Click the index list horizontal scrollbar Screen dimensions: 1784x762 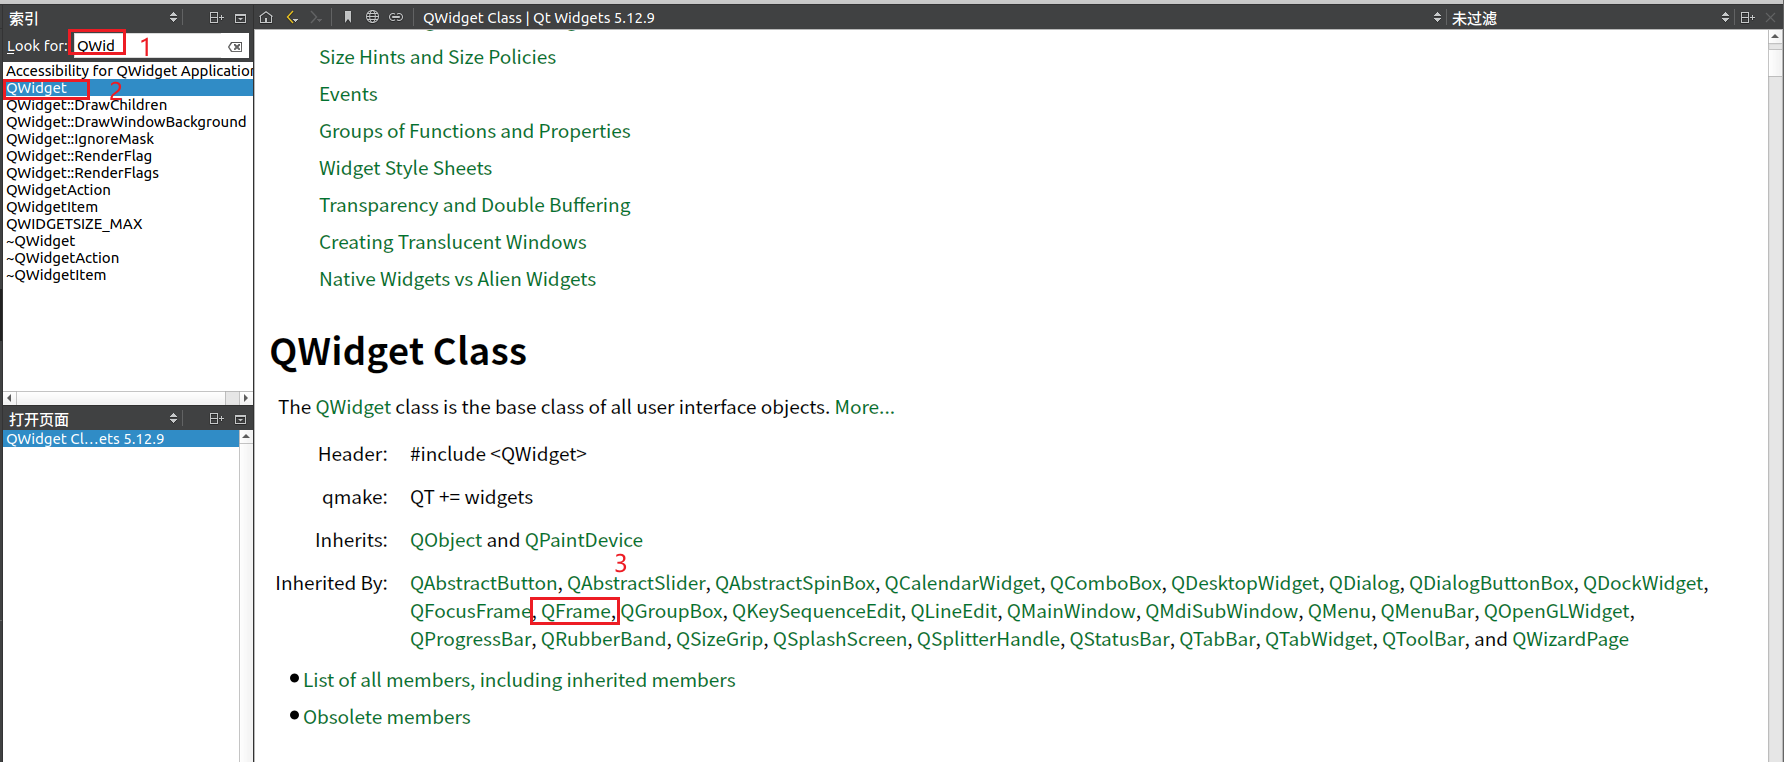point(128,398)
